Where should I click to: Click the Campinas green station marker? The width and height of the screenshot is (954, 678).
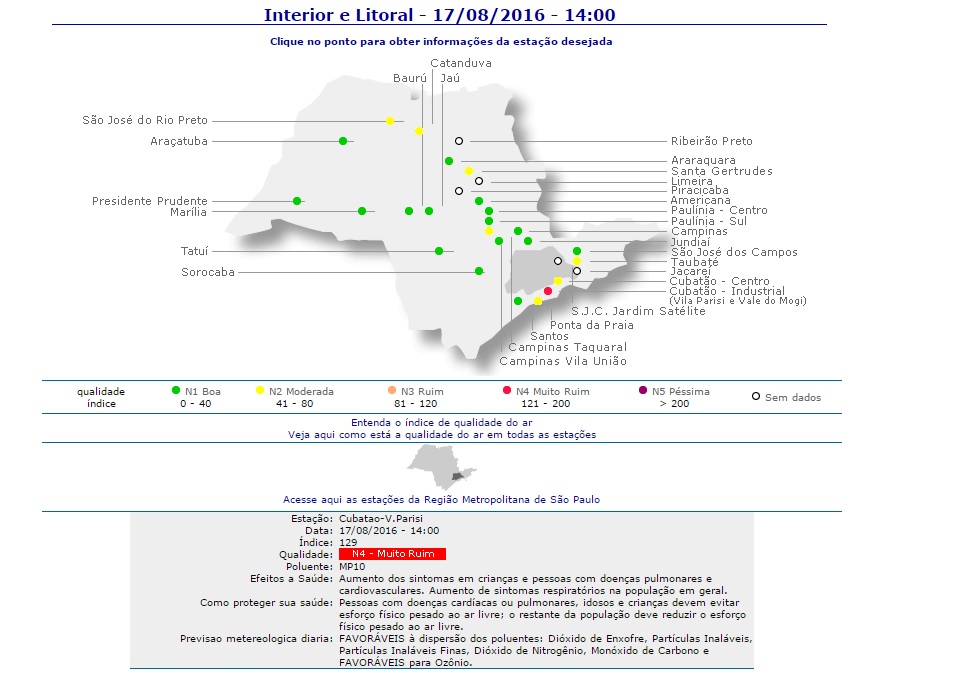pos(518,231)
